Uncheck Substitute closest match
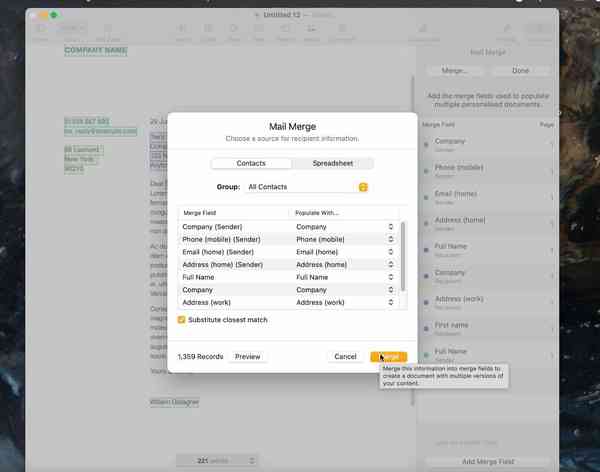Screen dimensions: 600x472 coord(182,320)
